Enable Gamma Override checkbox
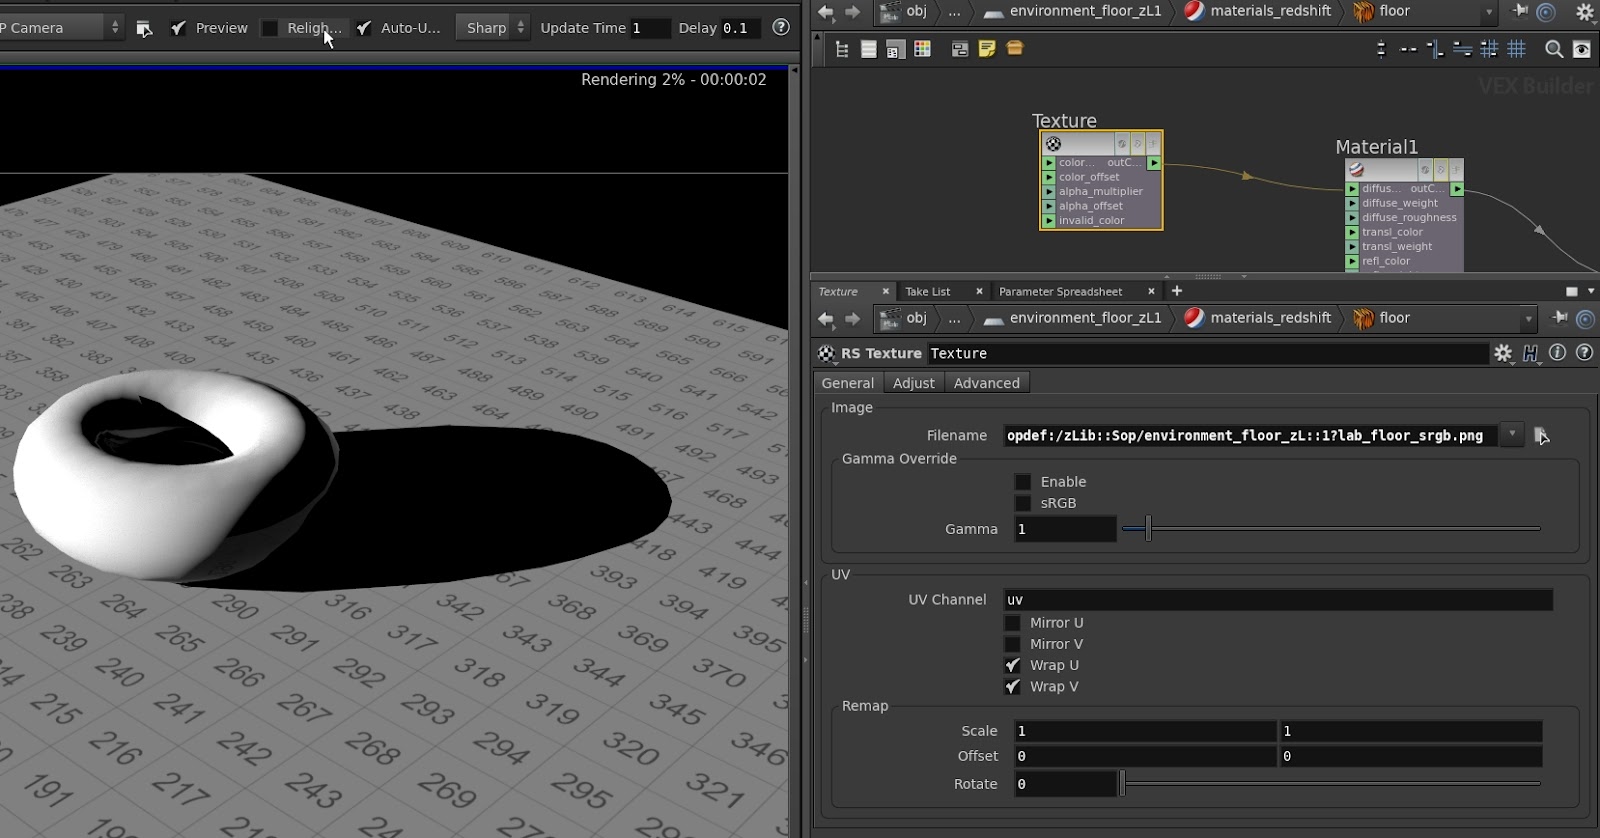This screenshot has width=1600, height=838. (x=1022, y=482)
